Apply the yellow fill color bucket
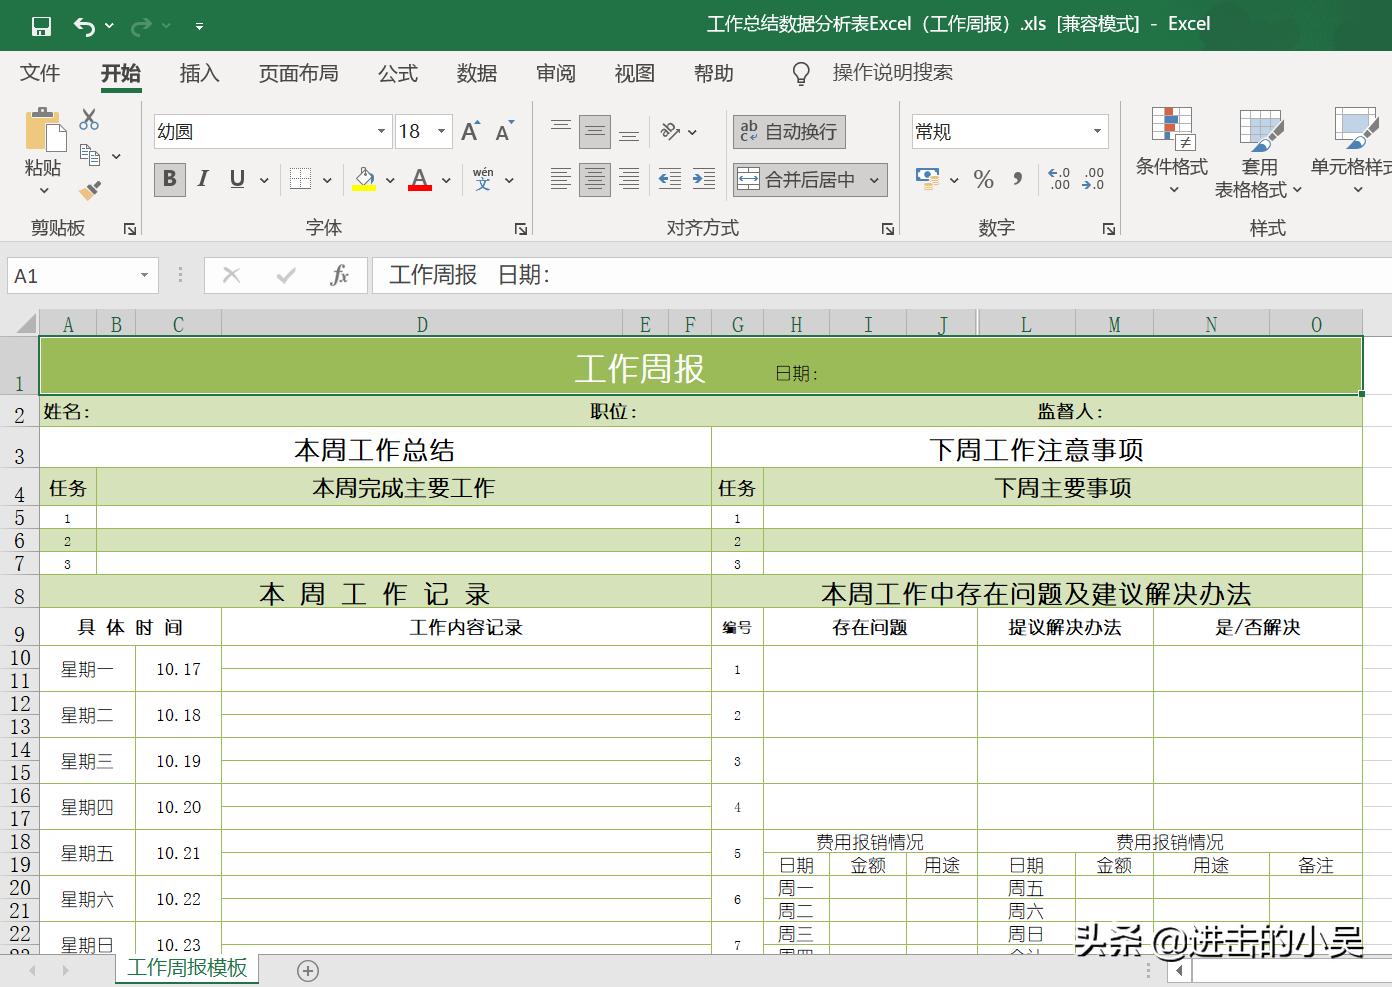The image size is (1392, 987). coord(364,179)
